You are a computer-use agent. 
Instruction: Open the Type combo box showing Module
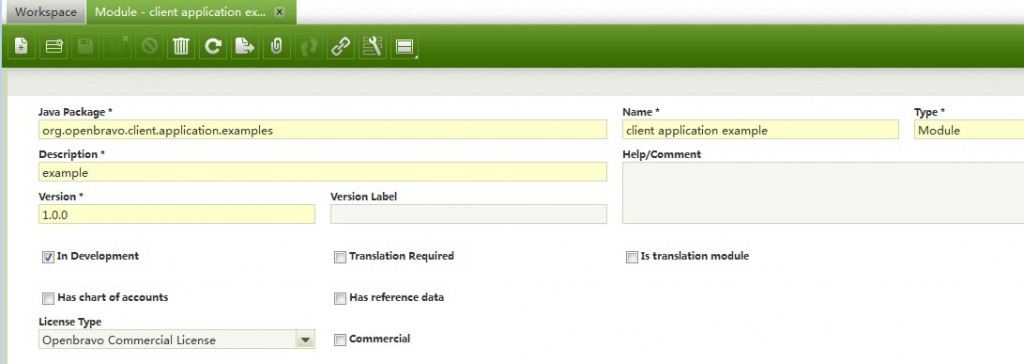pyautogui.click(x=969, y=130)
